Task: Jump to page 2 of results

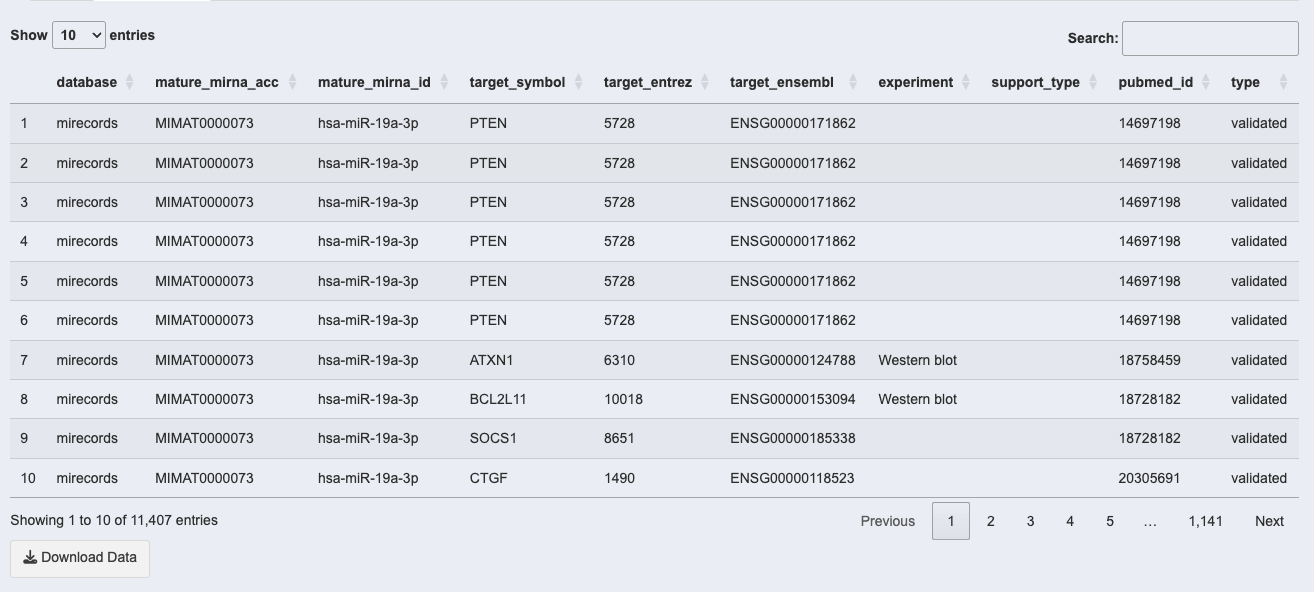Action: click(991, 521)
